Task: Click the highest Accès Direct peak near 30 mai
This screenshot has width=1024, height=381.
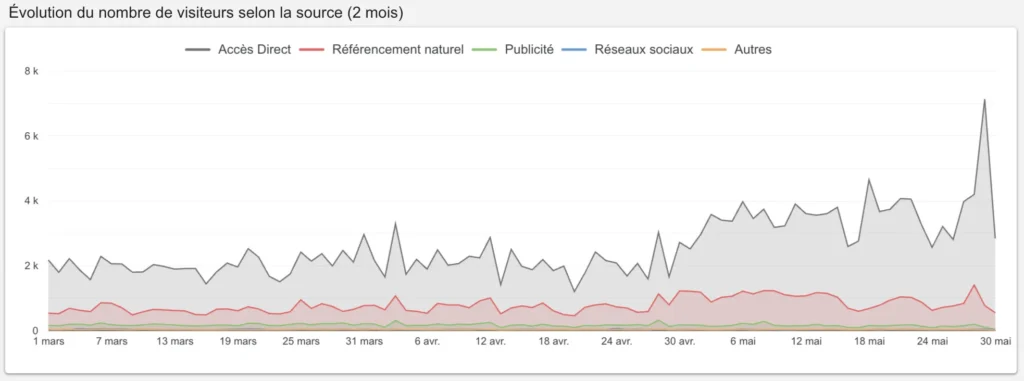Action: 984,100
